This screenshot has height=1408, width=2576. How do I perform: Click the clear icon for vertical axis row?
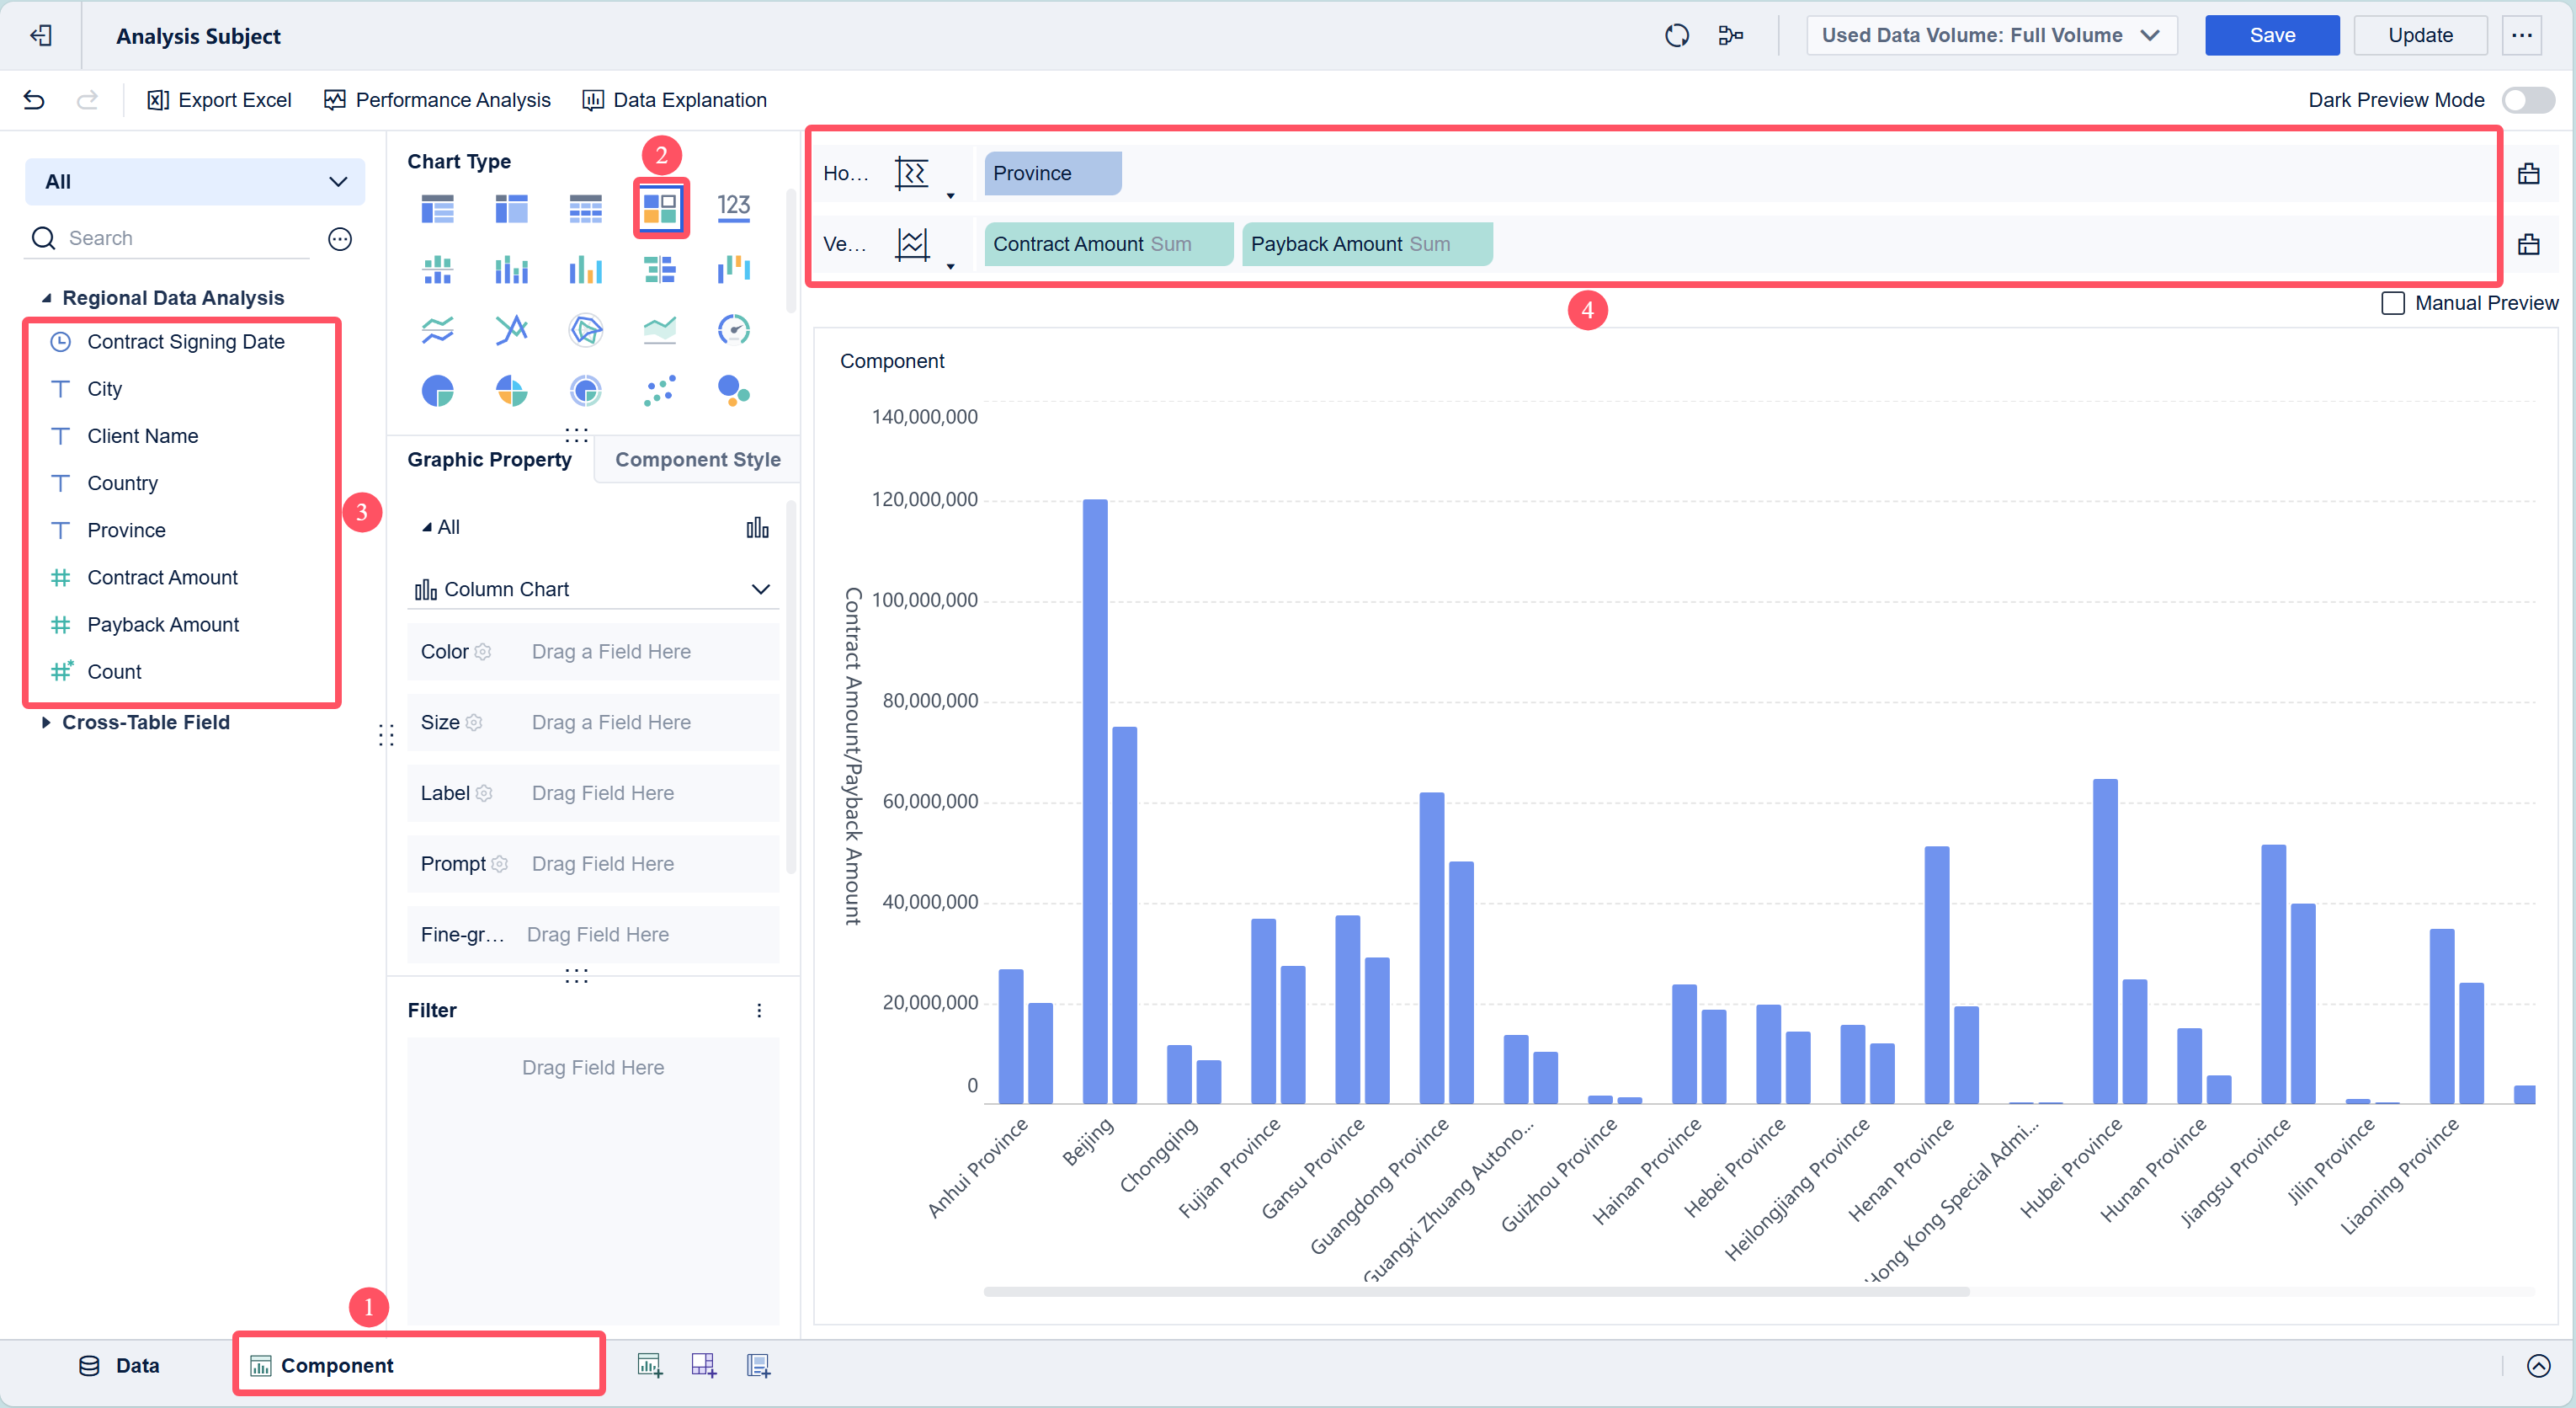[2529, 245]
